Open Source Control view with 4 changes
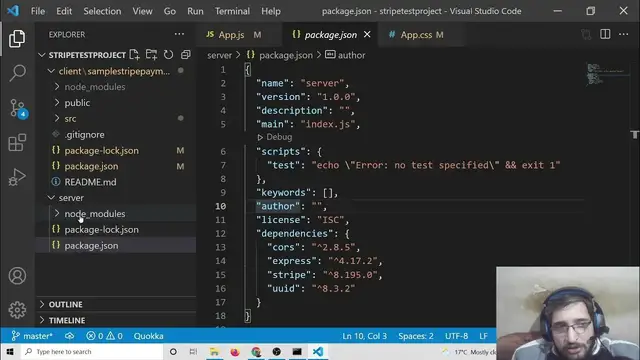Image resolution: width=640 pixels, height=360 pixels. coord(18,109)
